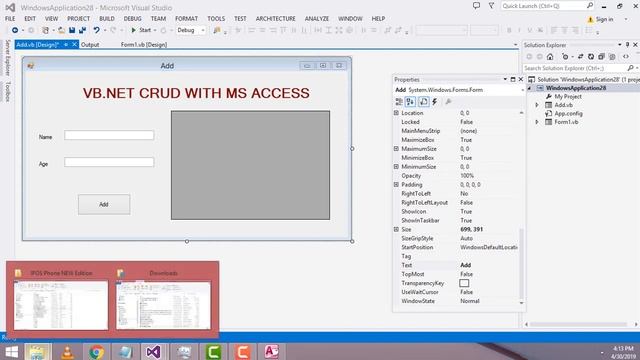Open the FORMAT menu
Screen dimensions: 640x360
point(186,19)
